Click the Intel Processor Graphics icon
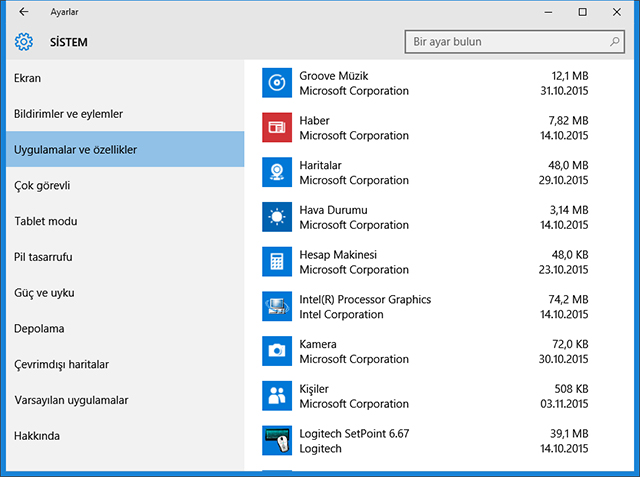Screen dimensions: 640x477 (277, 306)
